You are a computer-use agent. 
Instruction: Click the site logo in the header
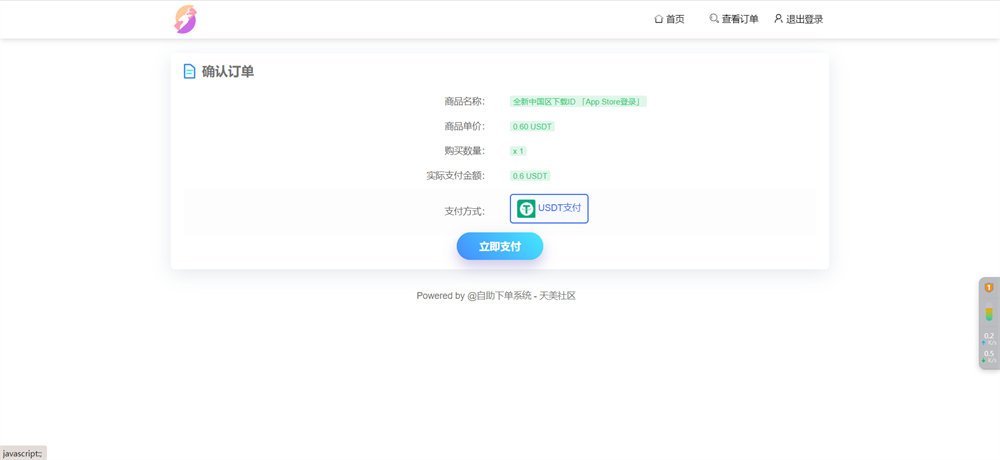point(185,19)
